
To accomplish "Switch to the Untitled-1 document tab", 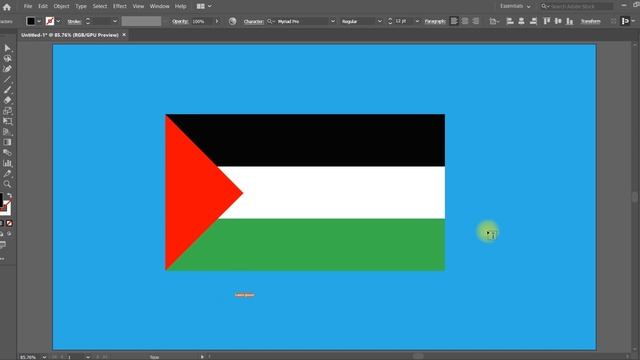I will click(x=70, y=35).
